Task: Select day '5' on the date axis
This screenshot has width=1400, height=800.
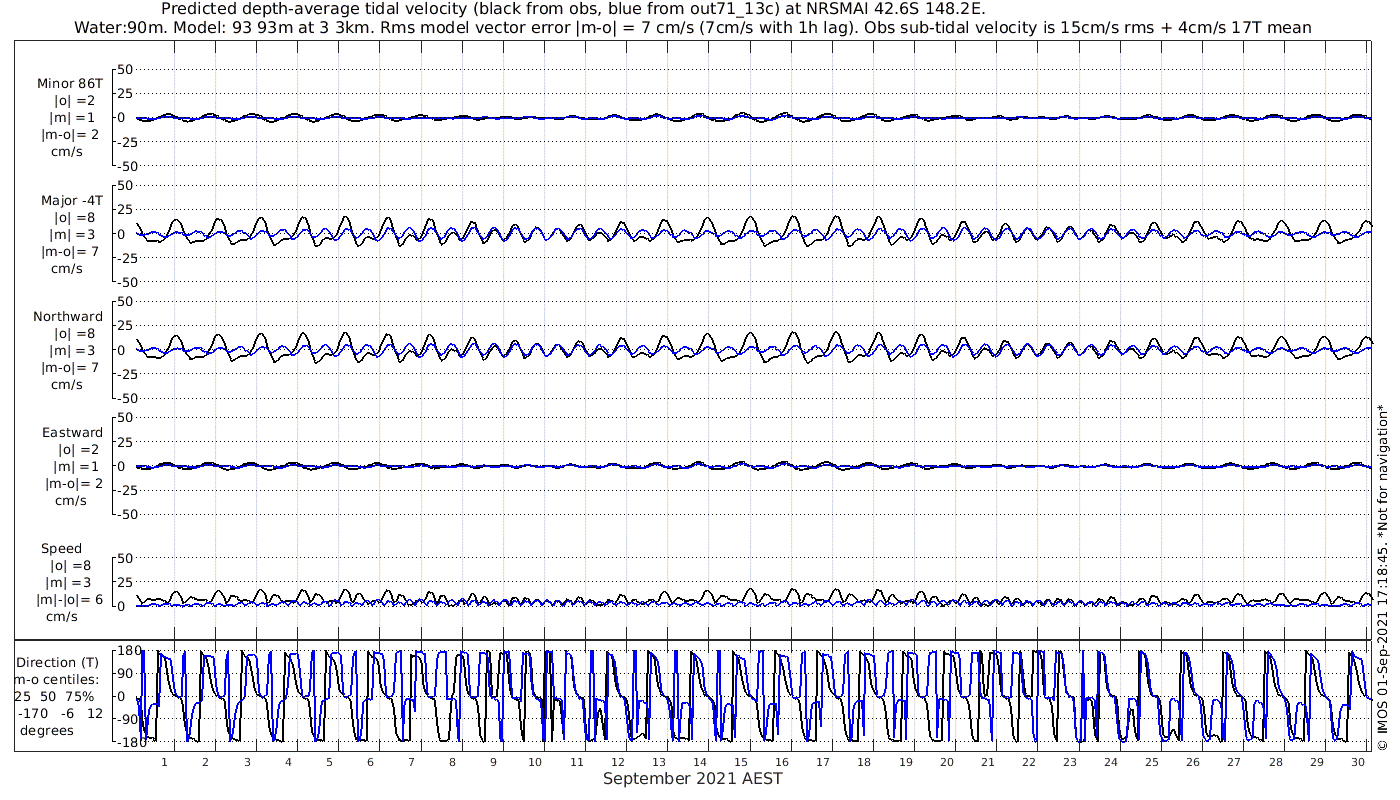Action: coord(329,762)
